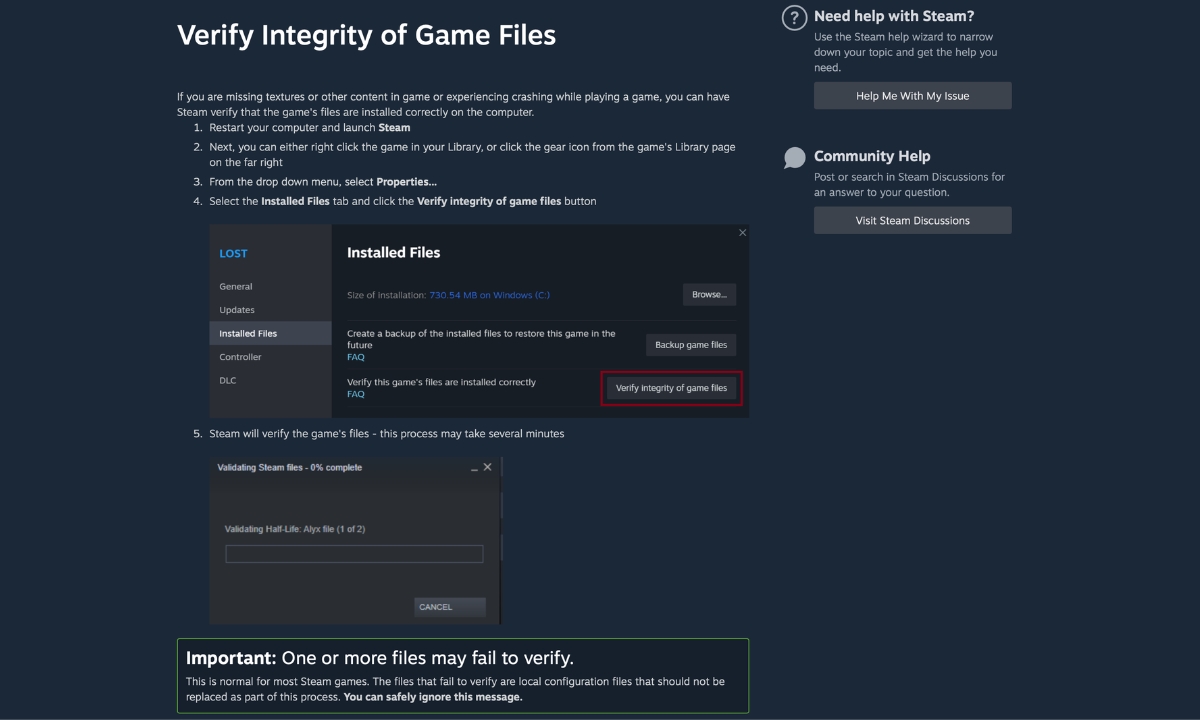1200x720 pixels.
Task: Click the bold Properties... text in step 3
Action: (406, 182)
